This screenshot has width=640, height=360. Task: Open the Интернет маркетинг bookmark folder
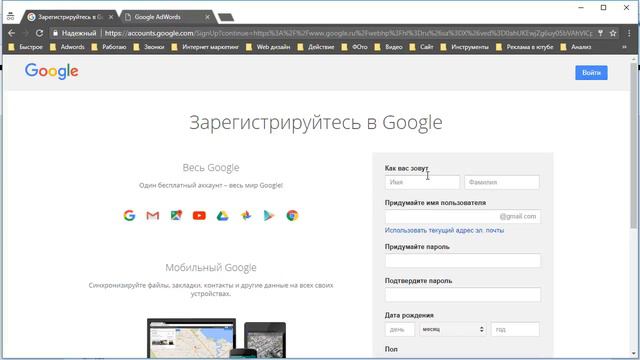[x=205, y=47]
